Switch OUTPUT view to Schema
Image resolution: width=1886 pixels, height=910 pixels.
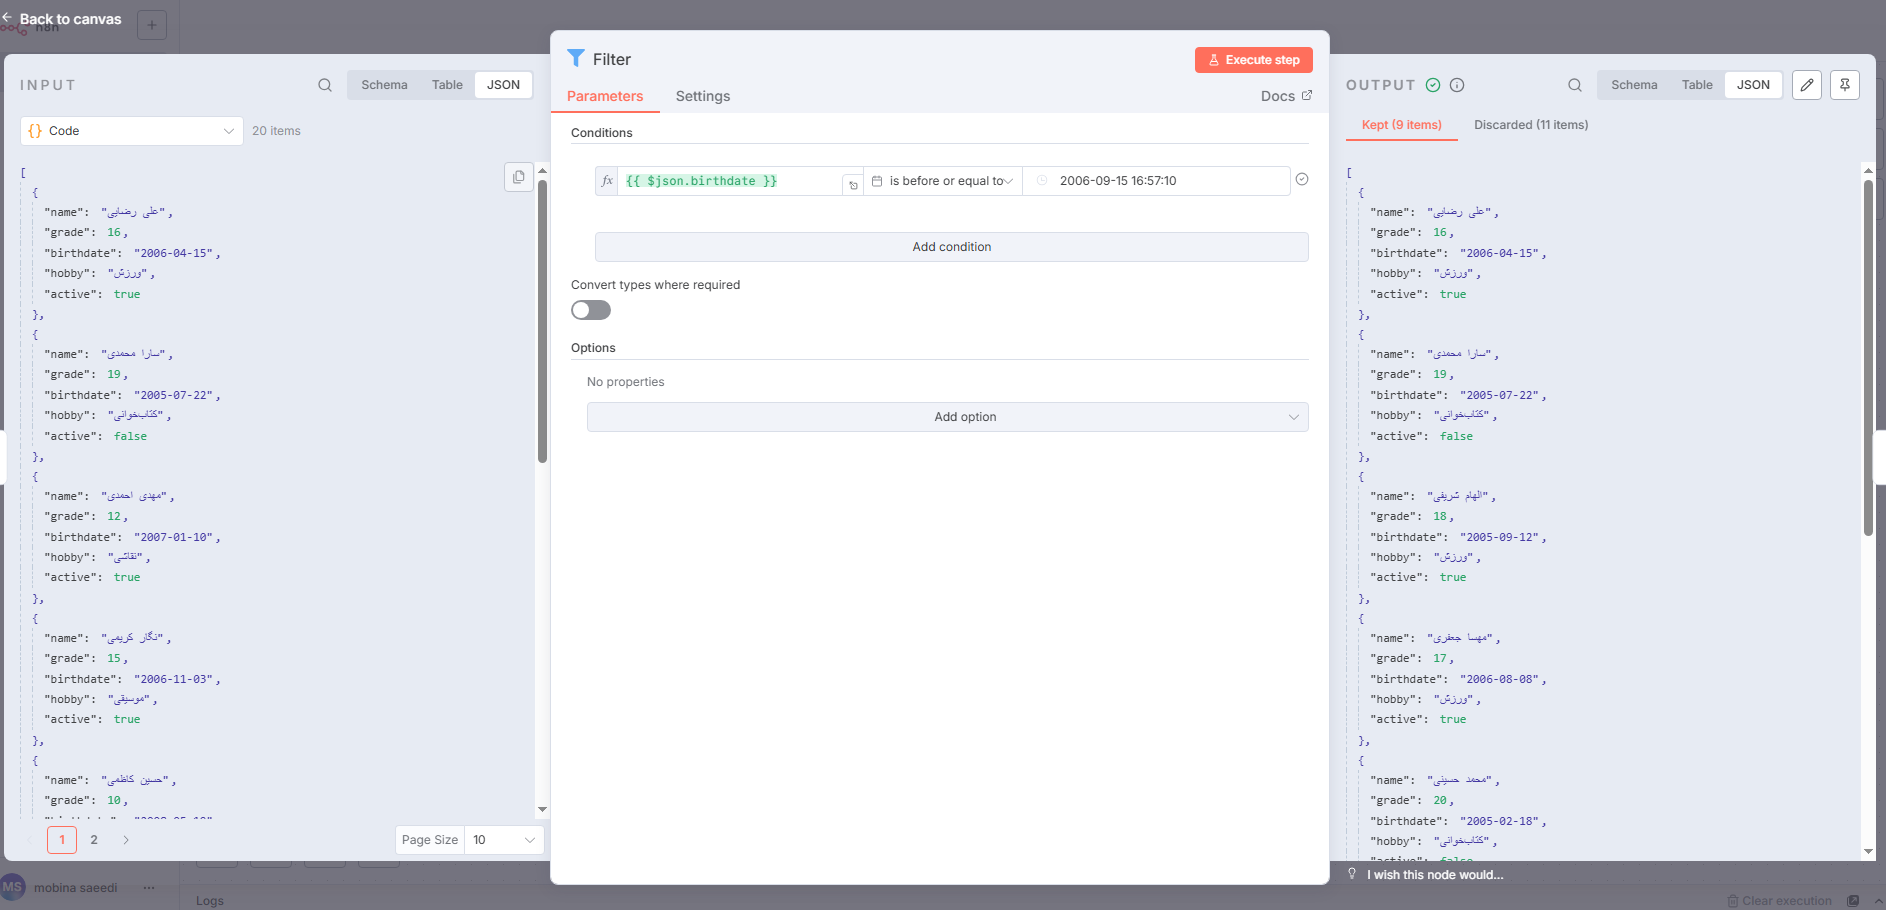(1634, 85)
